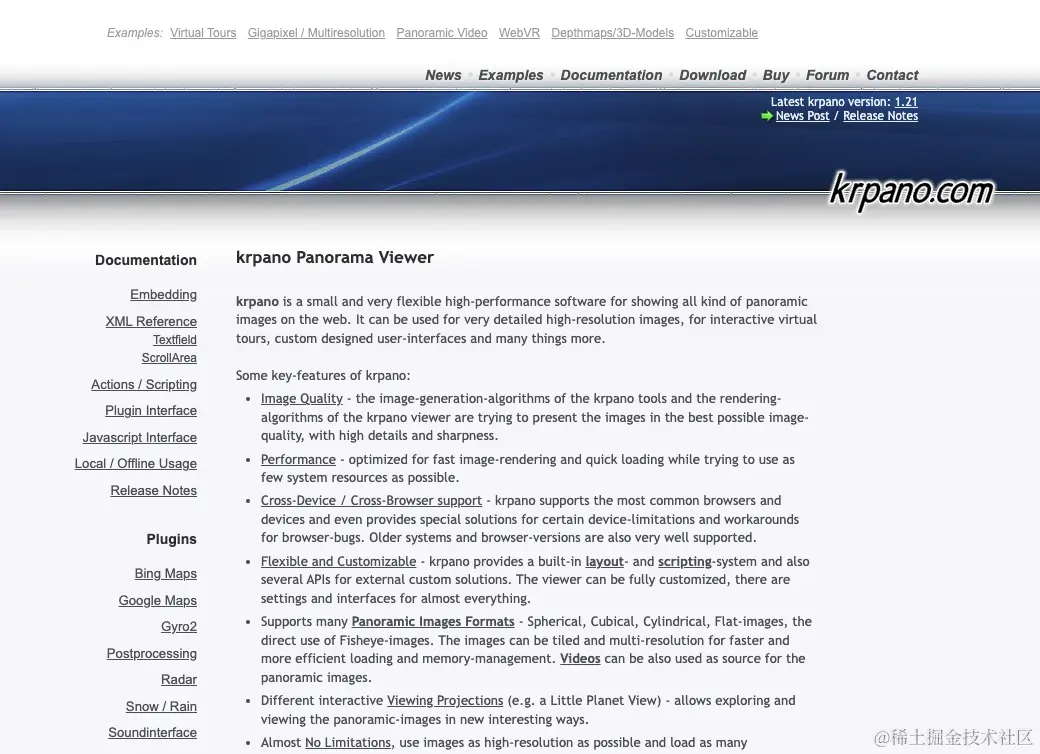Follow the Performance feature link
The image size is (1040, 754).
pos(298,460)
